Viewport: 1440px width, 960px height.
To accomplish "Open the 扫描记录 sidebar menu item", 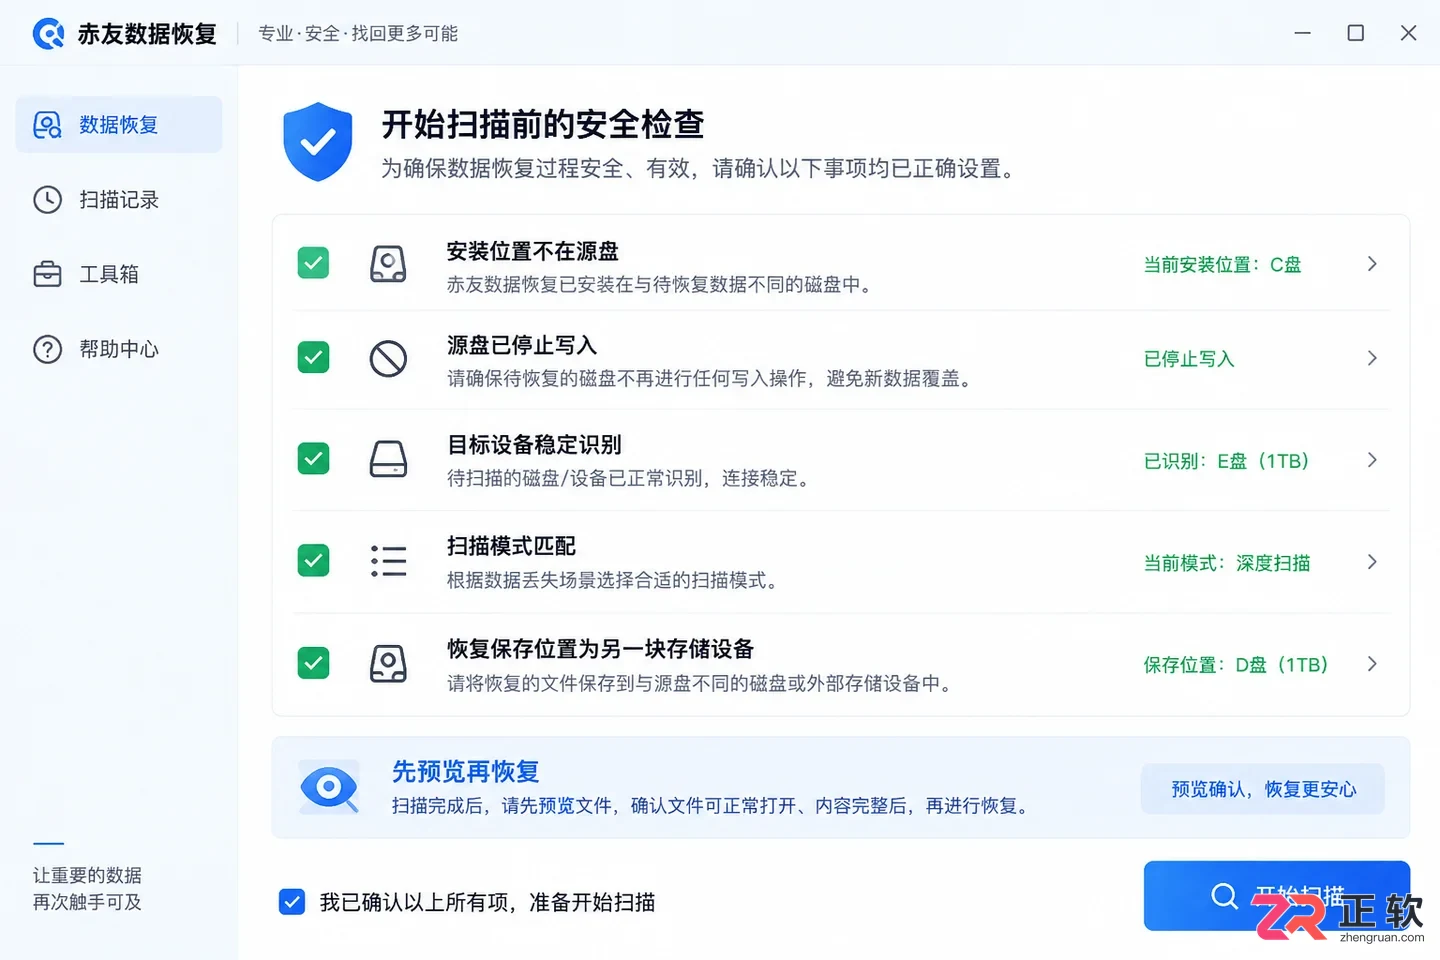I will tap(119, 200).
